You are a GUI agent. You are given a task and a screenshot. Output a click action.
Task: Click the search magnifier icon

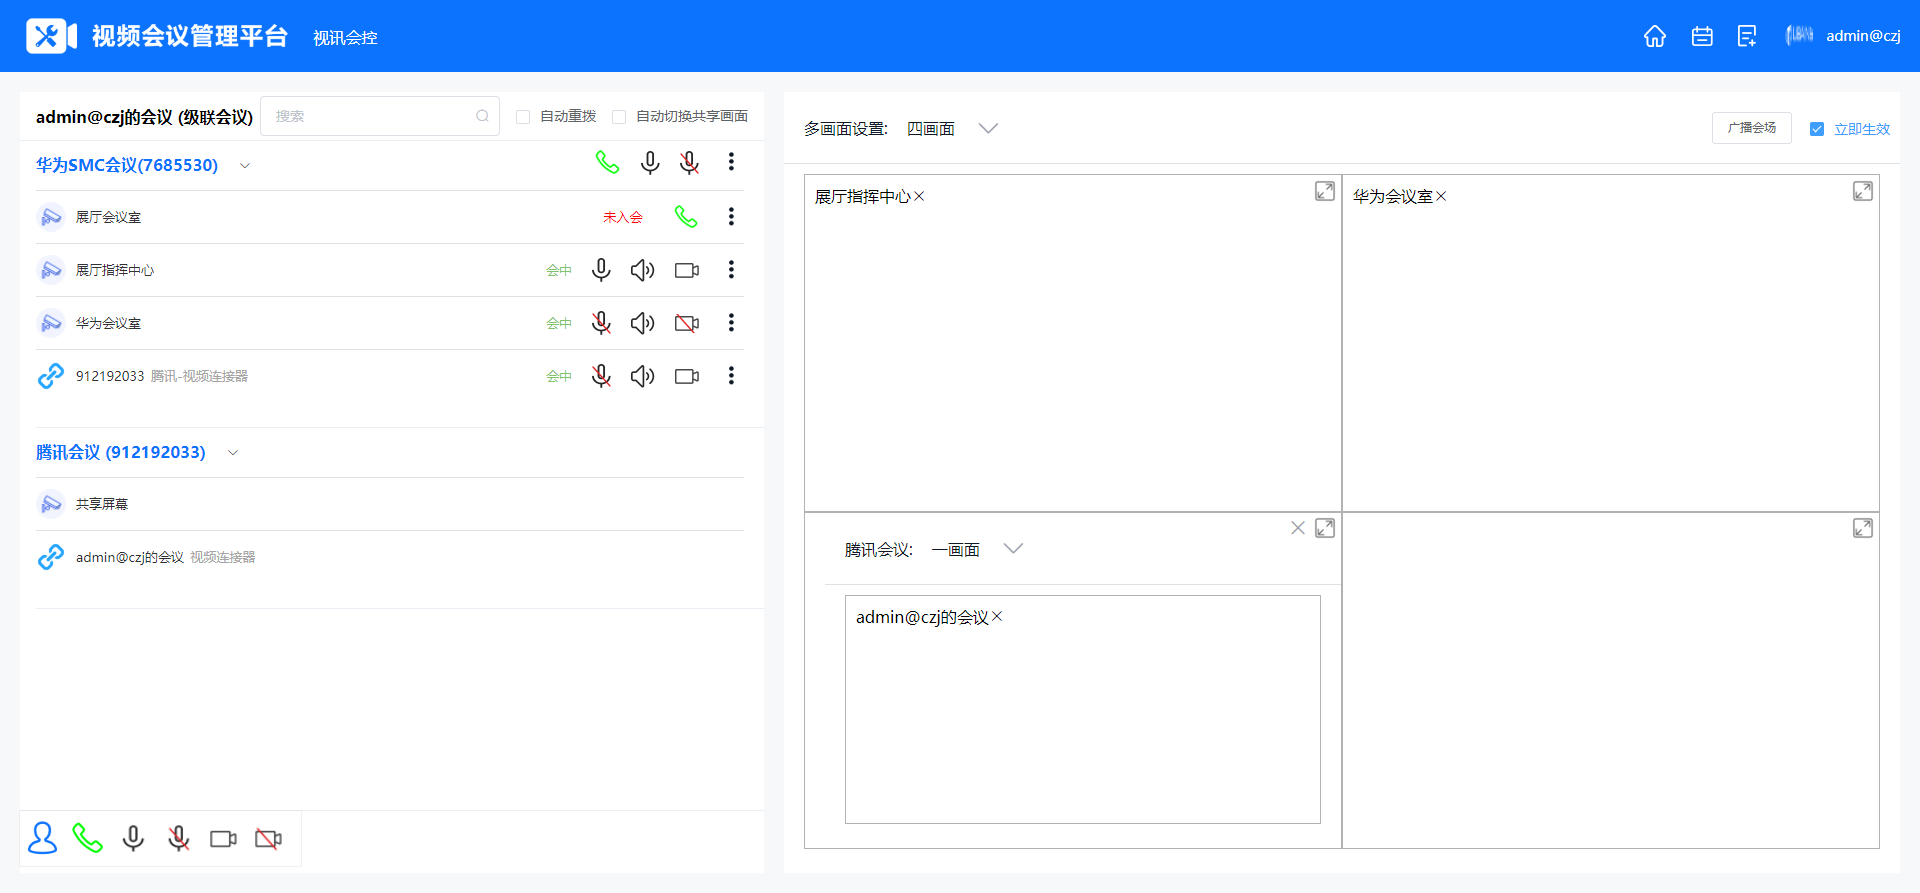482,116
